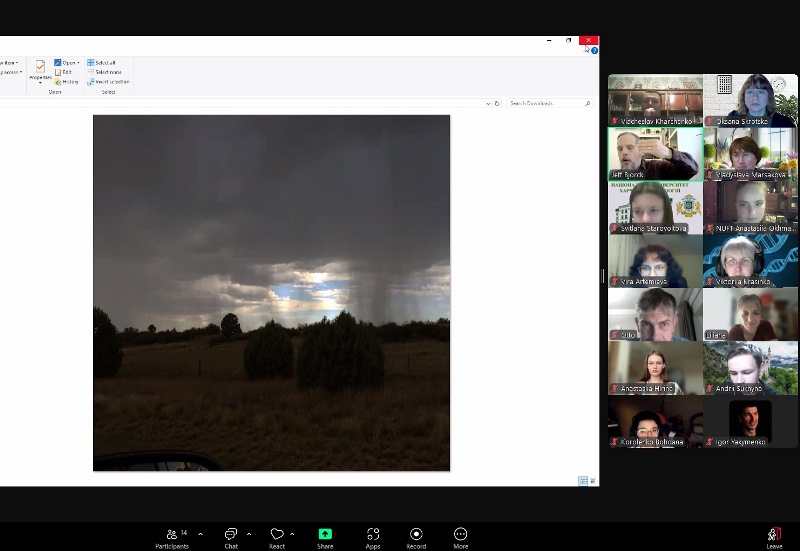Screen dimensions: 800x551
Task: Leave the Zoom meeting
Action: 774,538
